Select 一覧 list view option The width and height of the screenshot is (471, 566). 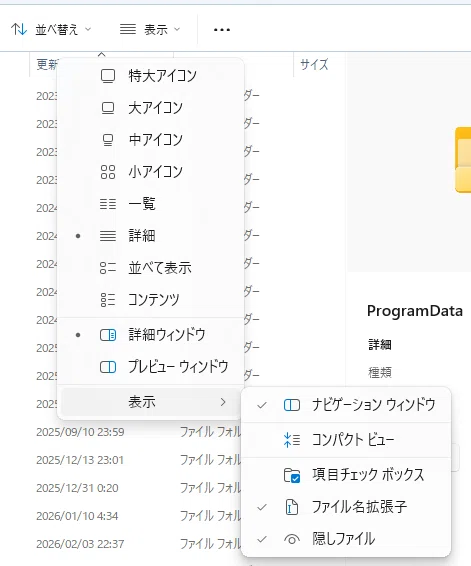coord(151,204)
